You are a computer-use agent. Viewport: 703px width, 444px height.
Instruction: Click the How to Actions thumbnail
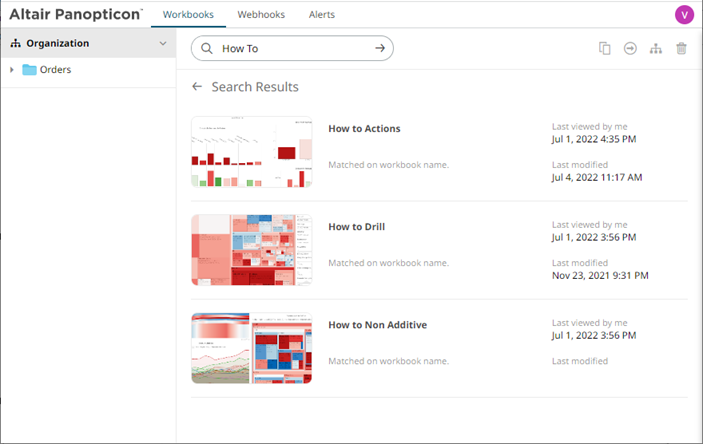[x=251, y=152]
